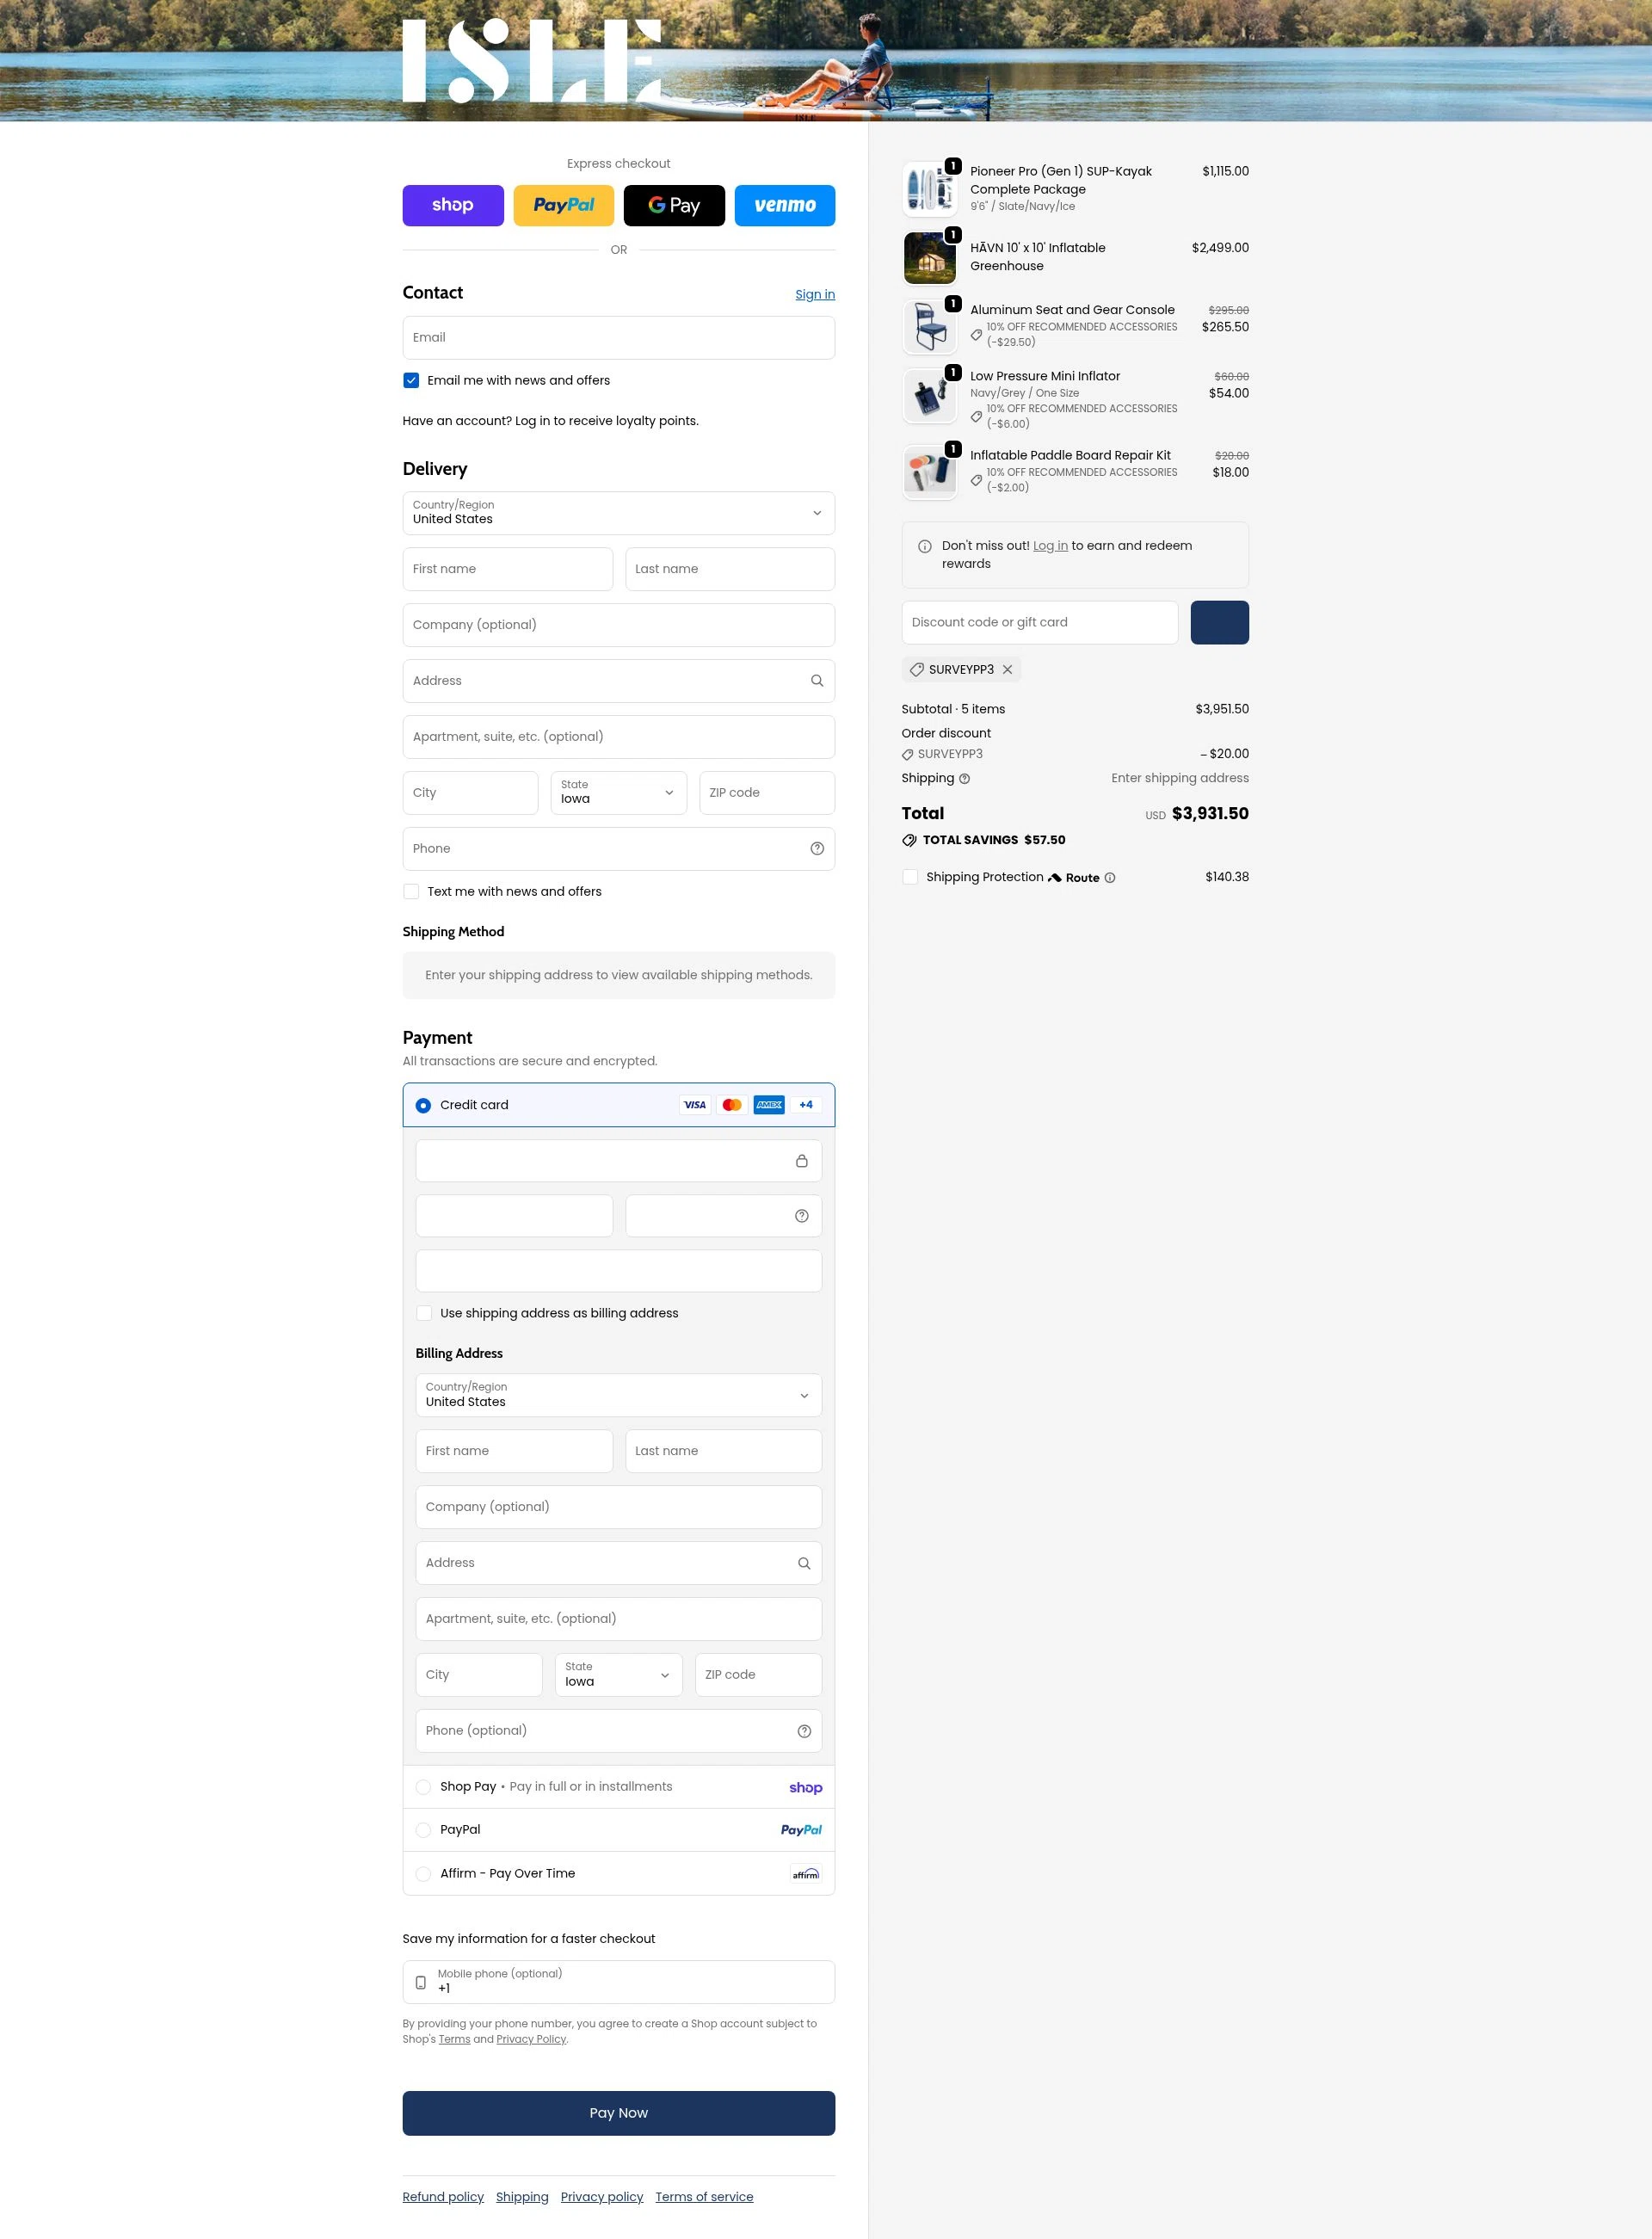Viewport: 1652px width, 2239px height.
Task: Remove the SURVEYPP3 discount code
Action: [x=1008, y=669]
